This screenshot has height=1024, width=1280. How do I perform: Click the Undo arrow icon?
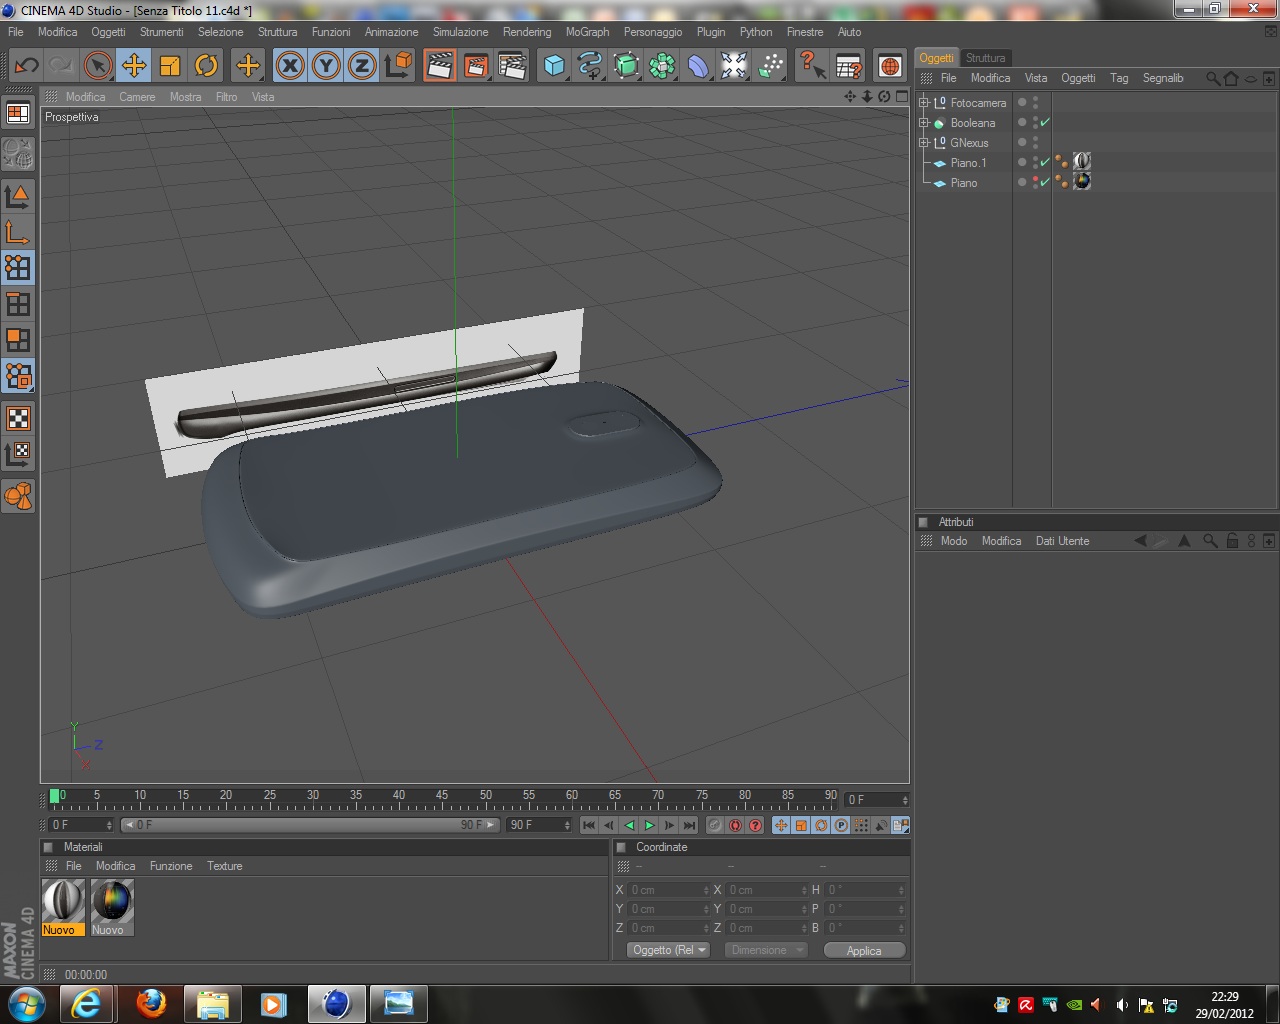[26, 66]
